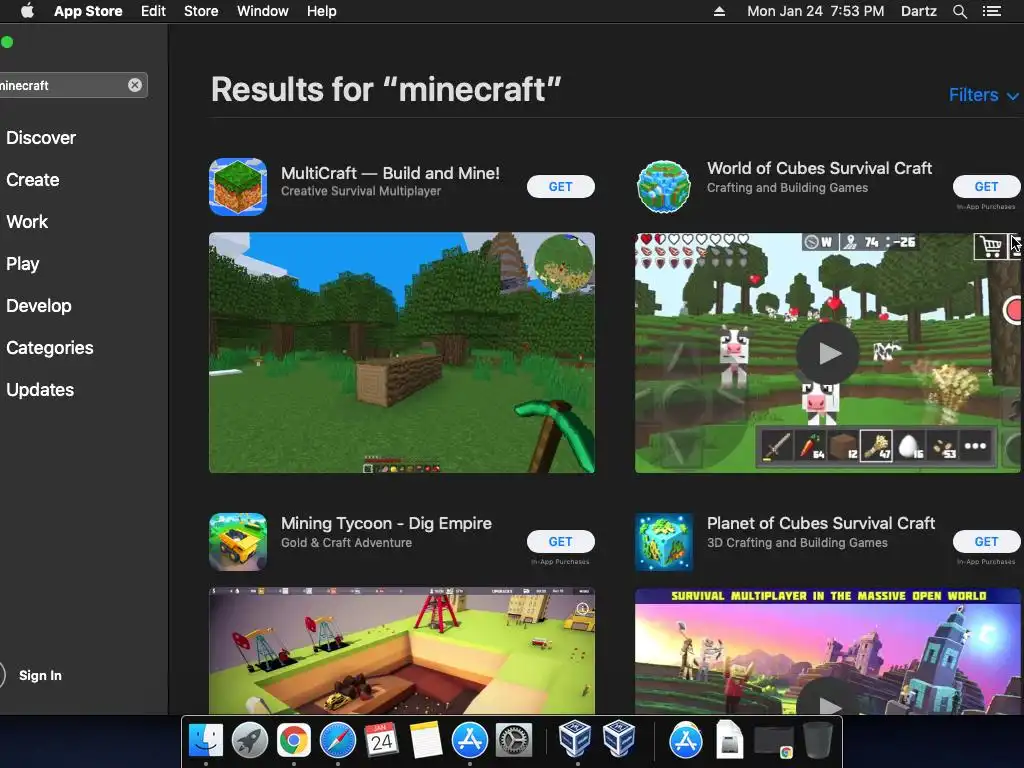This screenshot has height=768, width=1024.
Task: View the Planet of Cubes preview image
Action: (x=827, y=651)
